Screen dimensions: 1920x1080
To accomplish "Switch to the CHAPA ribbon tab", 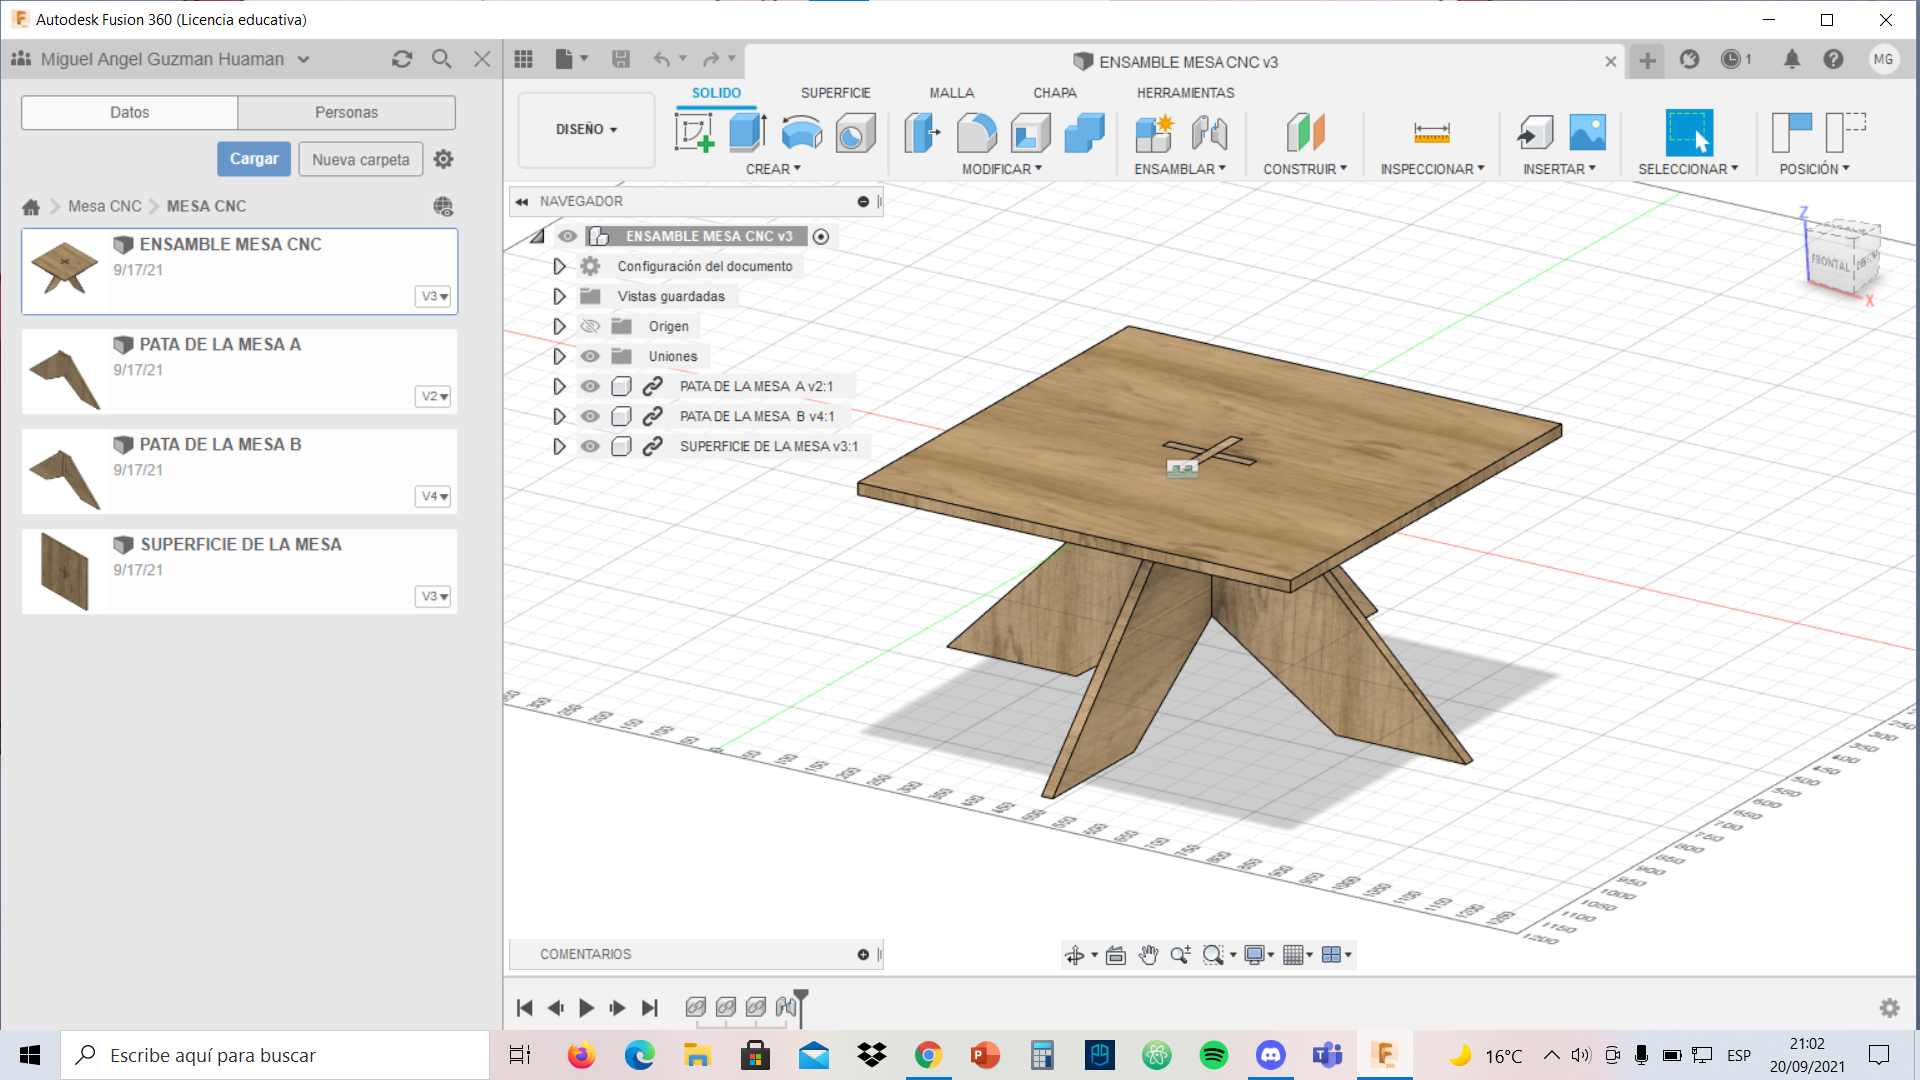I will click(x=1055, y=92).
